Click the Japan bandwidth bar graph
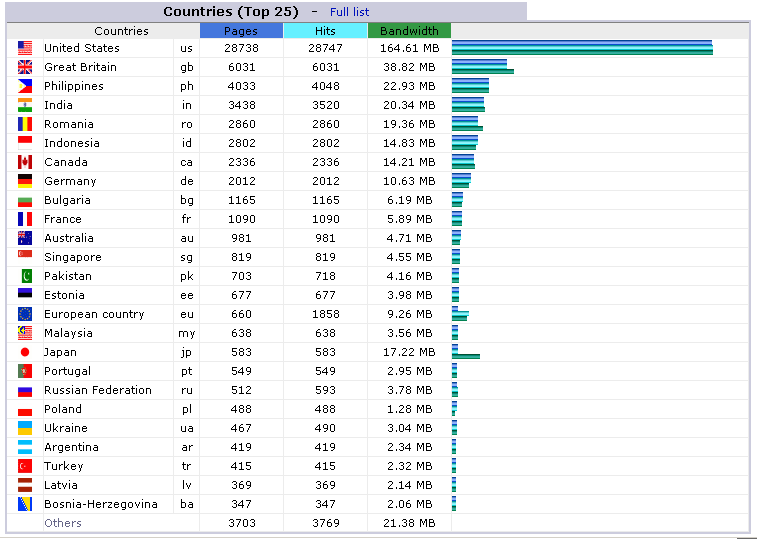The image size is (757, 539). pos(466,352)
